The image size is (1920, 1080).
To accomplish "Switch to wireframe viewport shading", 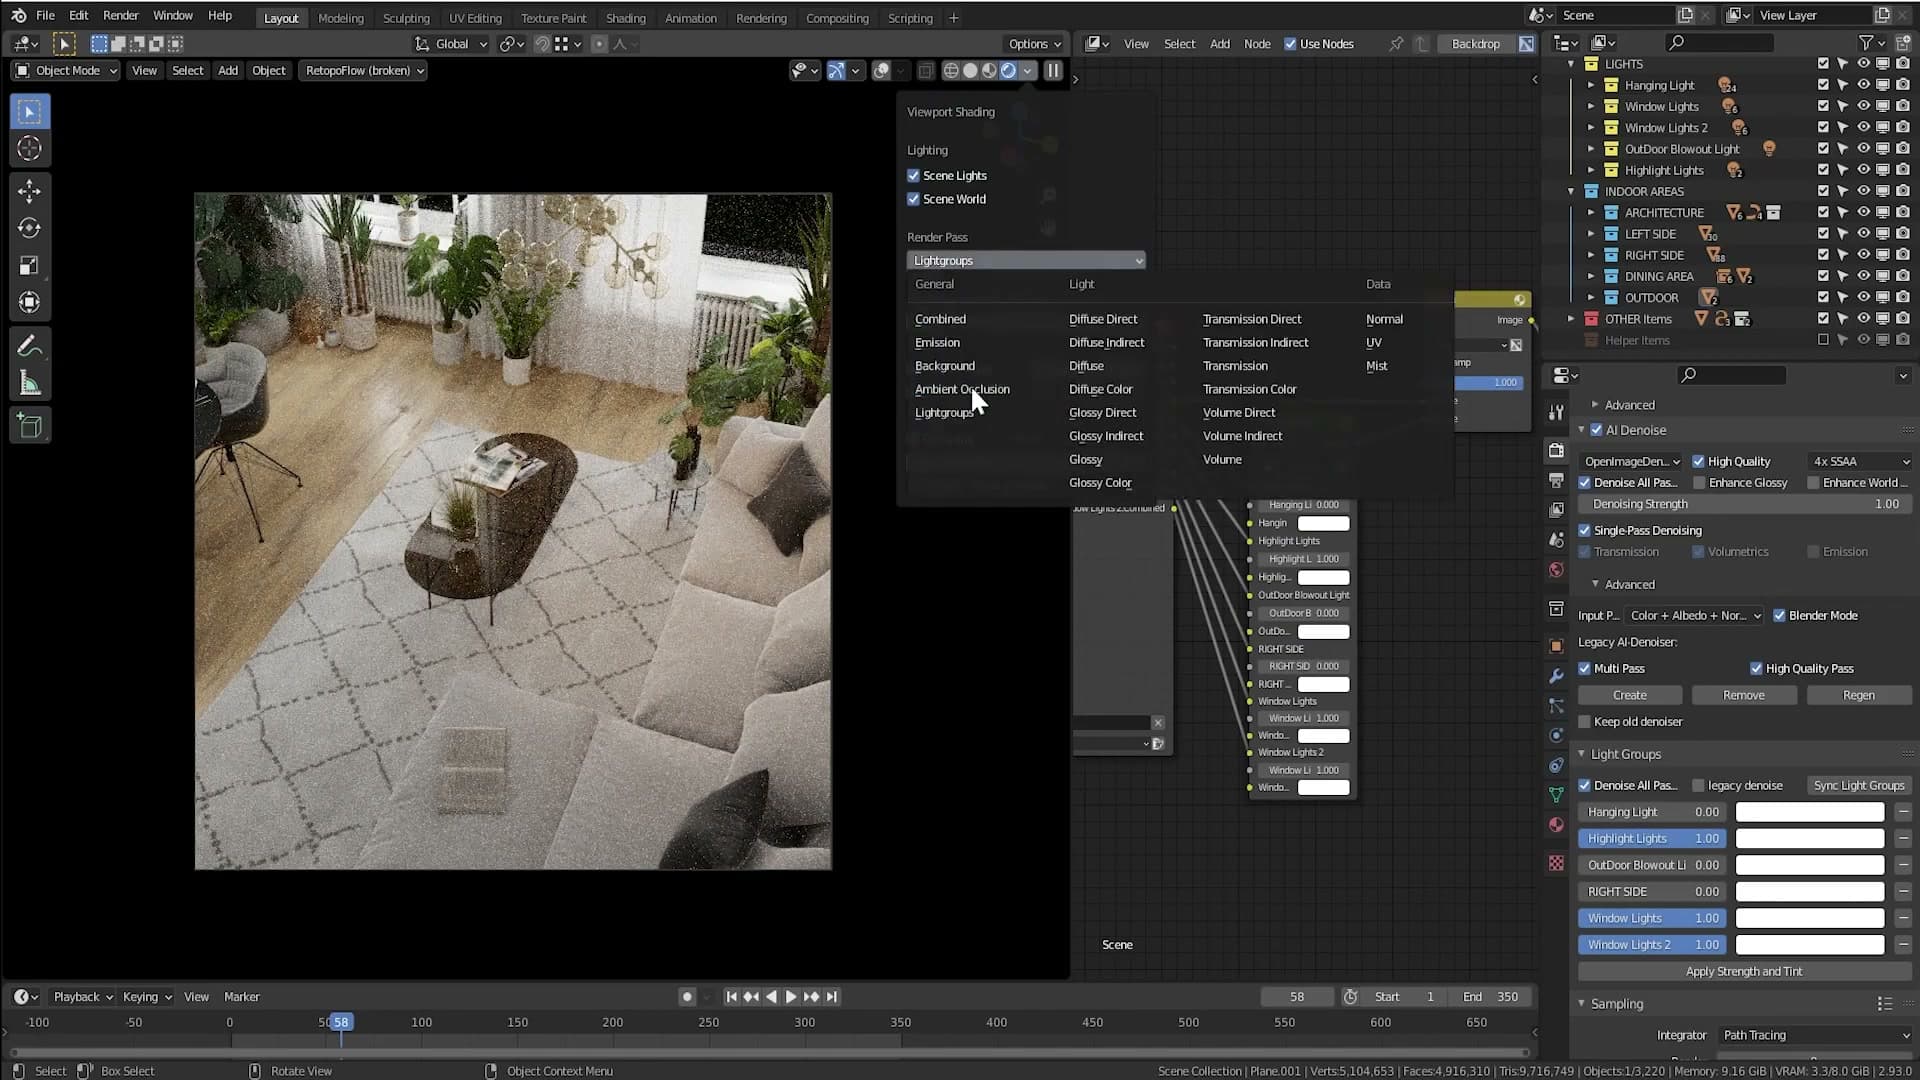I will coord(951,71).
